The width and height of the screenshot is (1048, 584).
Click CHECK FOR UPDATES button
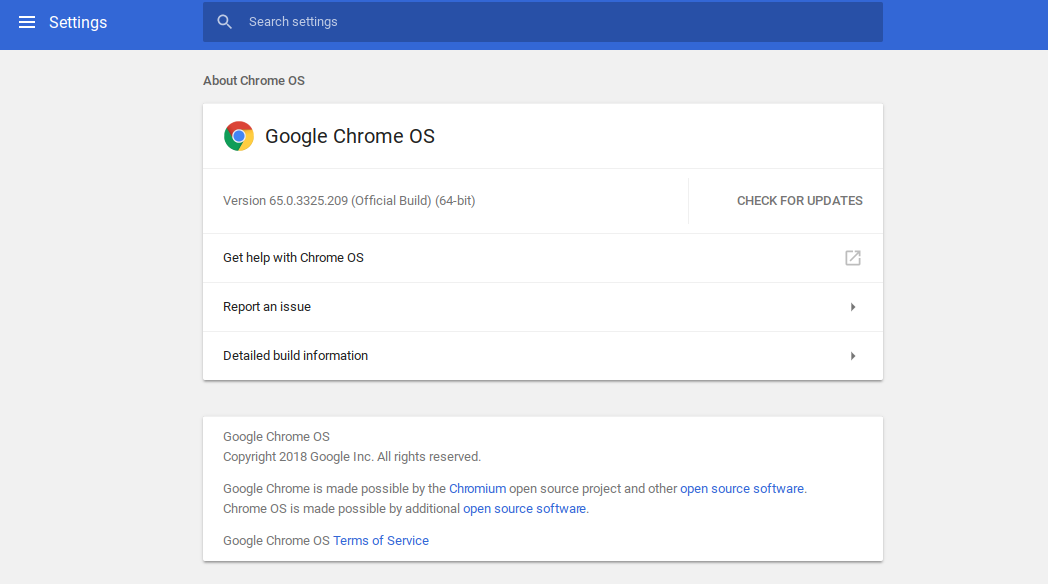(799, 201)
